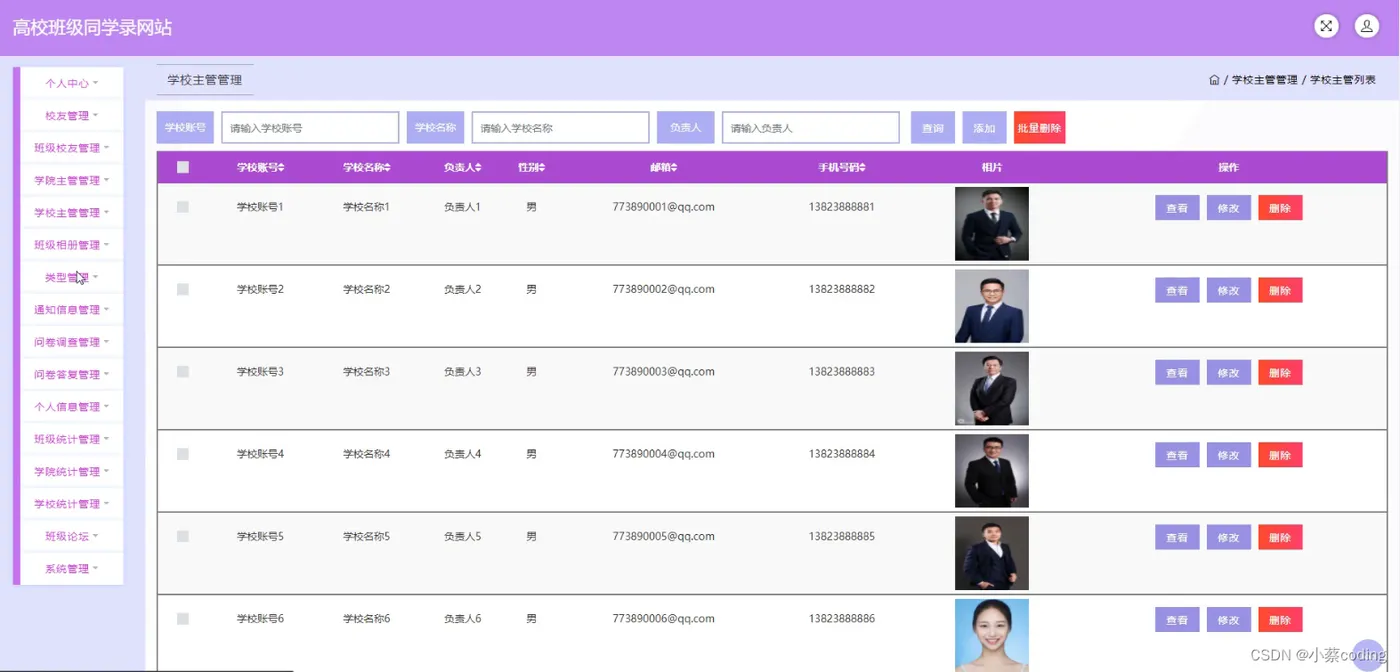Viewport: 1400px width, 672px height.
Task: Sort the 邮箱 column using its arrows
Action: tap(674, 167)
